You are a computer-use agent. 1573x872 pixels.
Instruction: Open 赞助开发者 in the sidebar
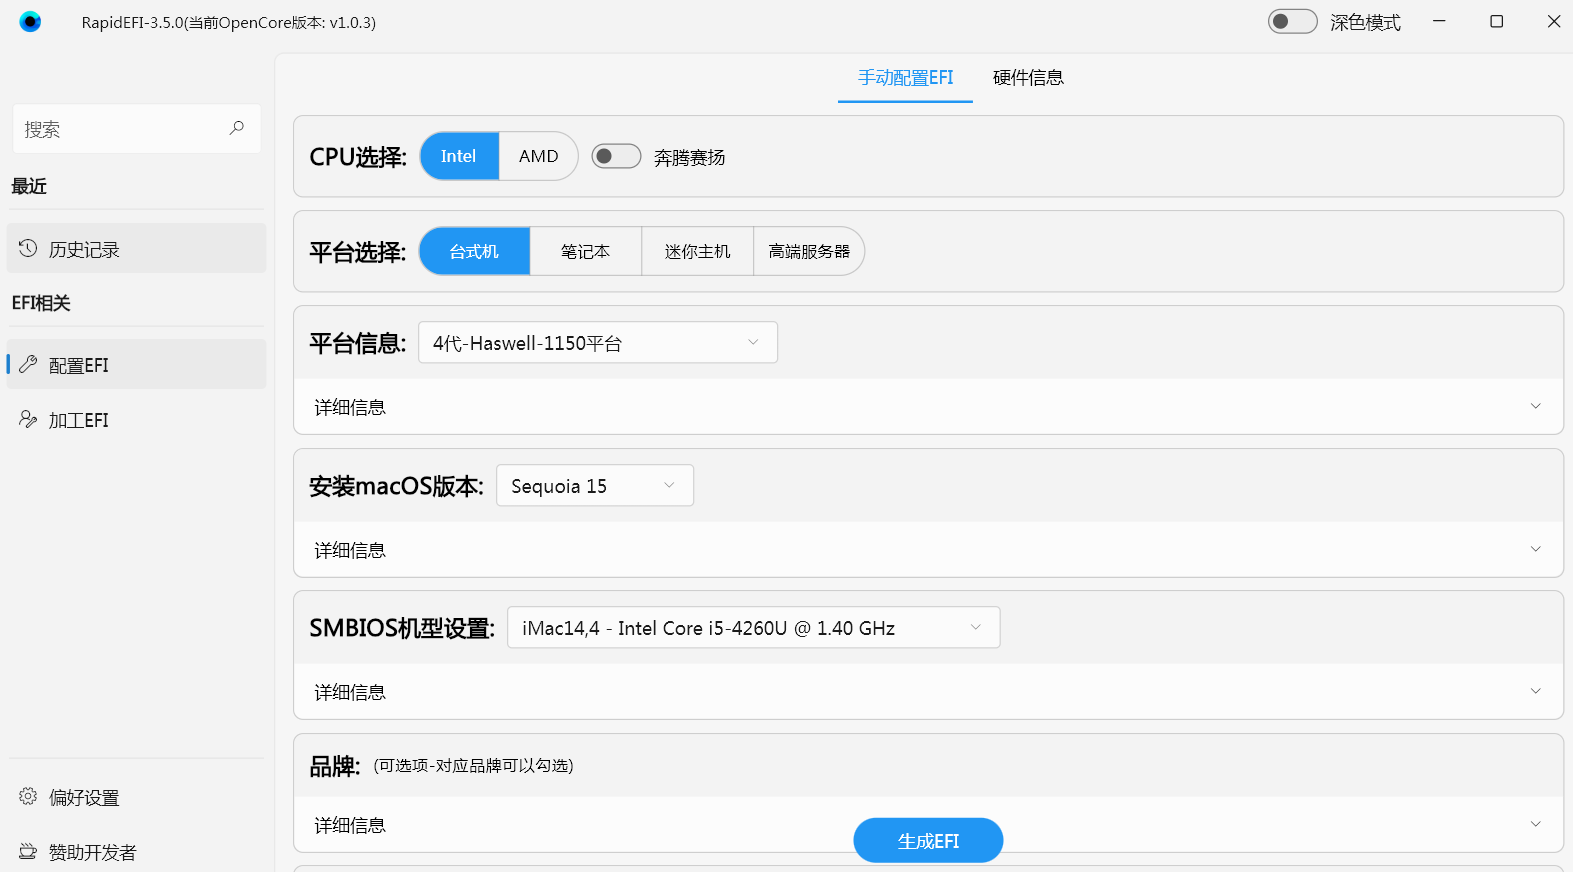137,851
